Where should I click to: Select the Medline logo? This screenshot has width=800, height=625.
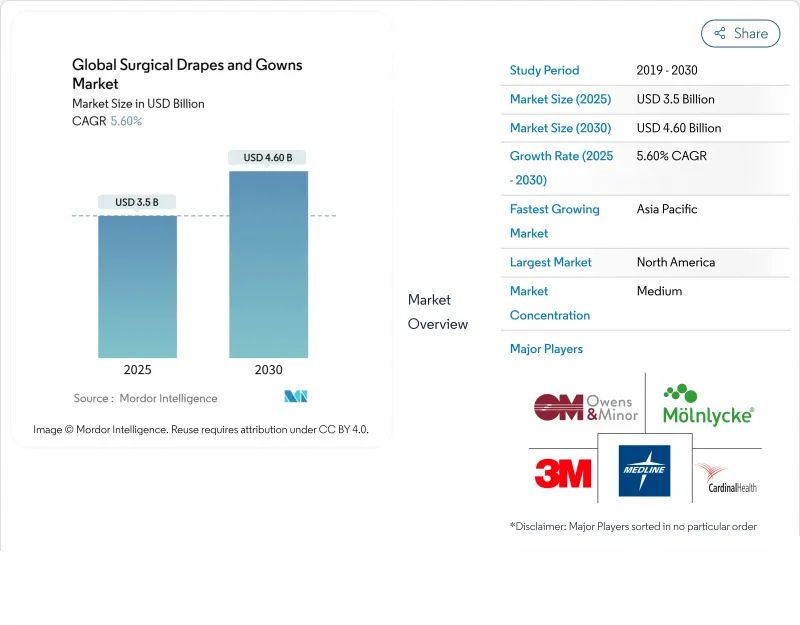click(644, 470)
